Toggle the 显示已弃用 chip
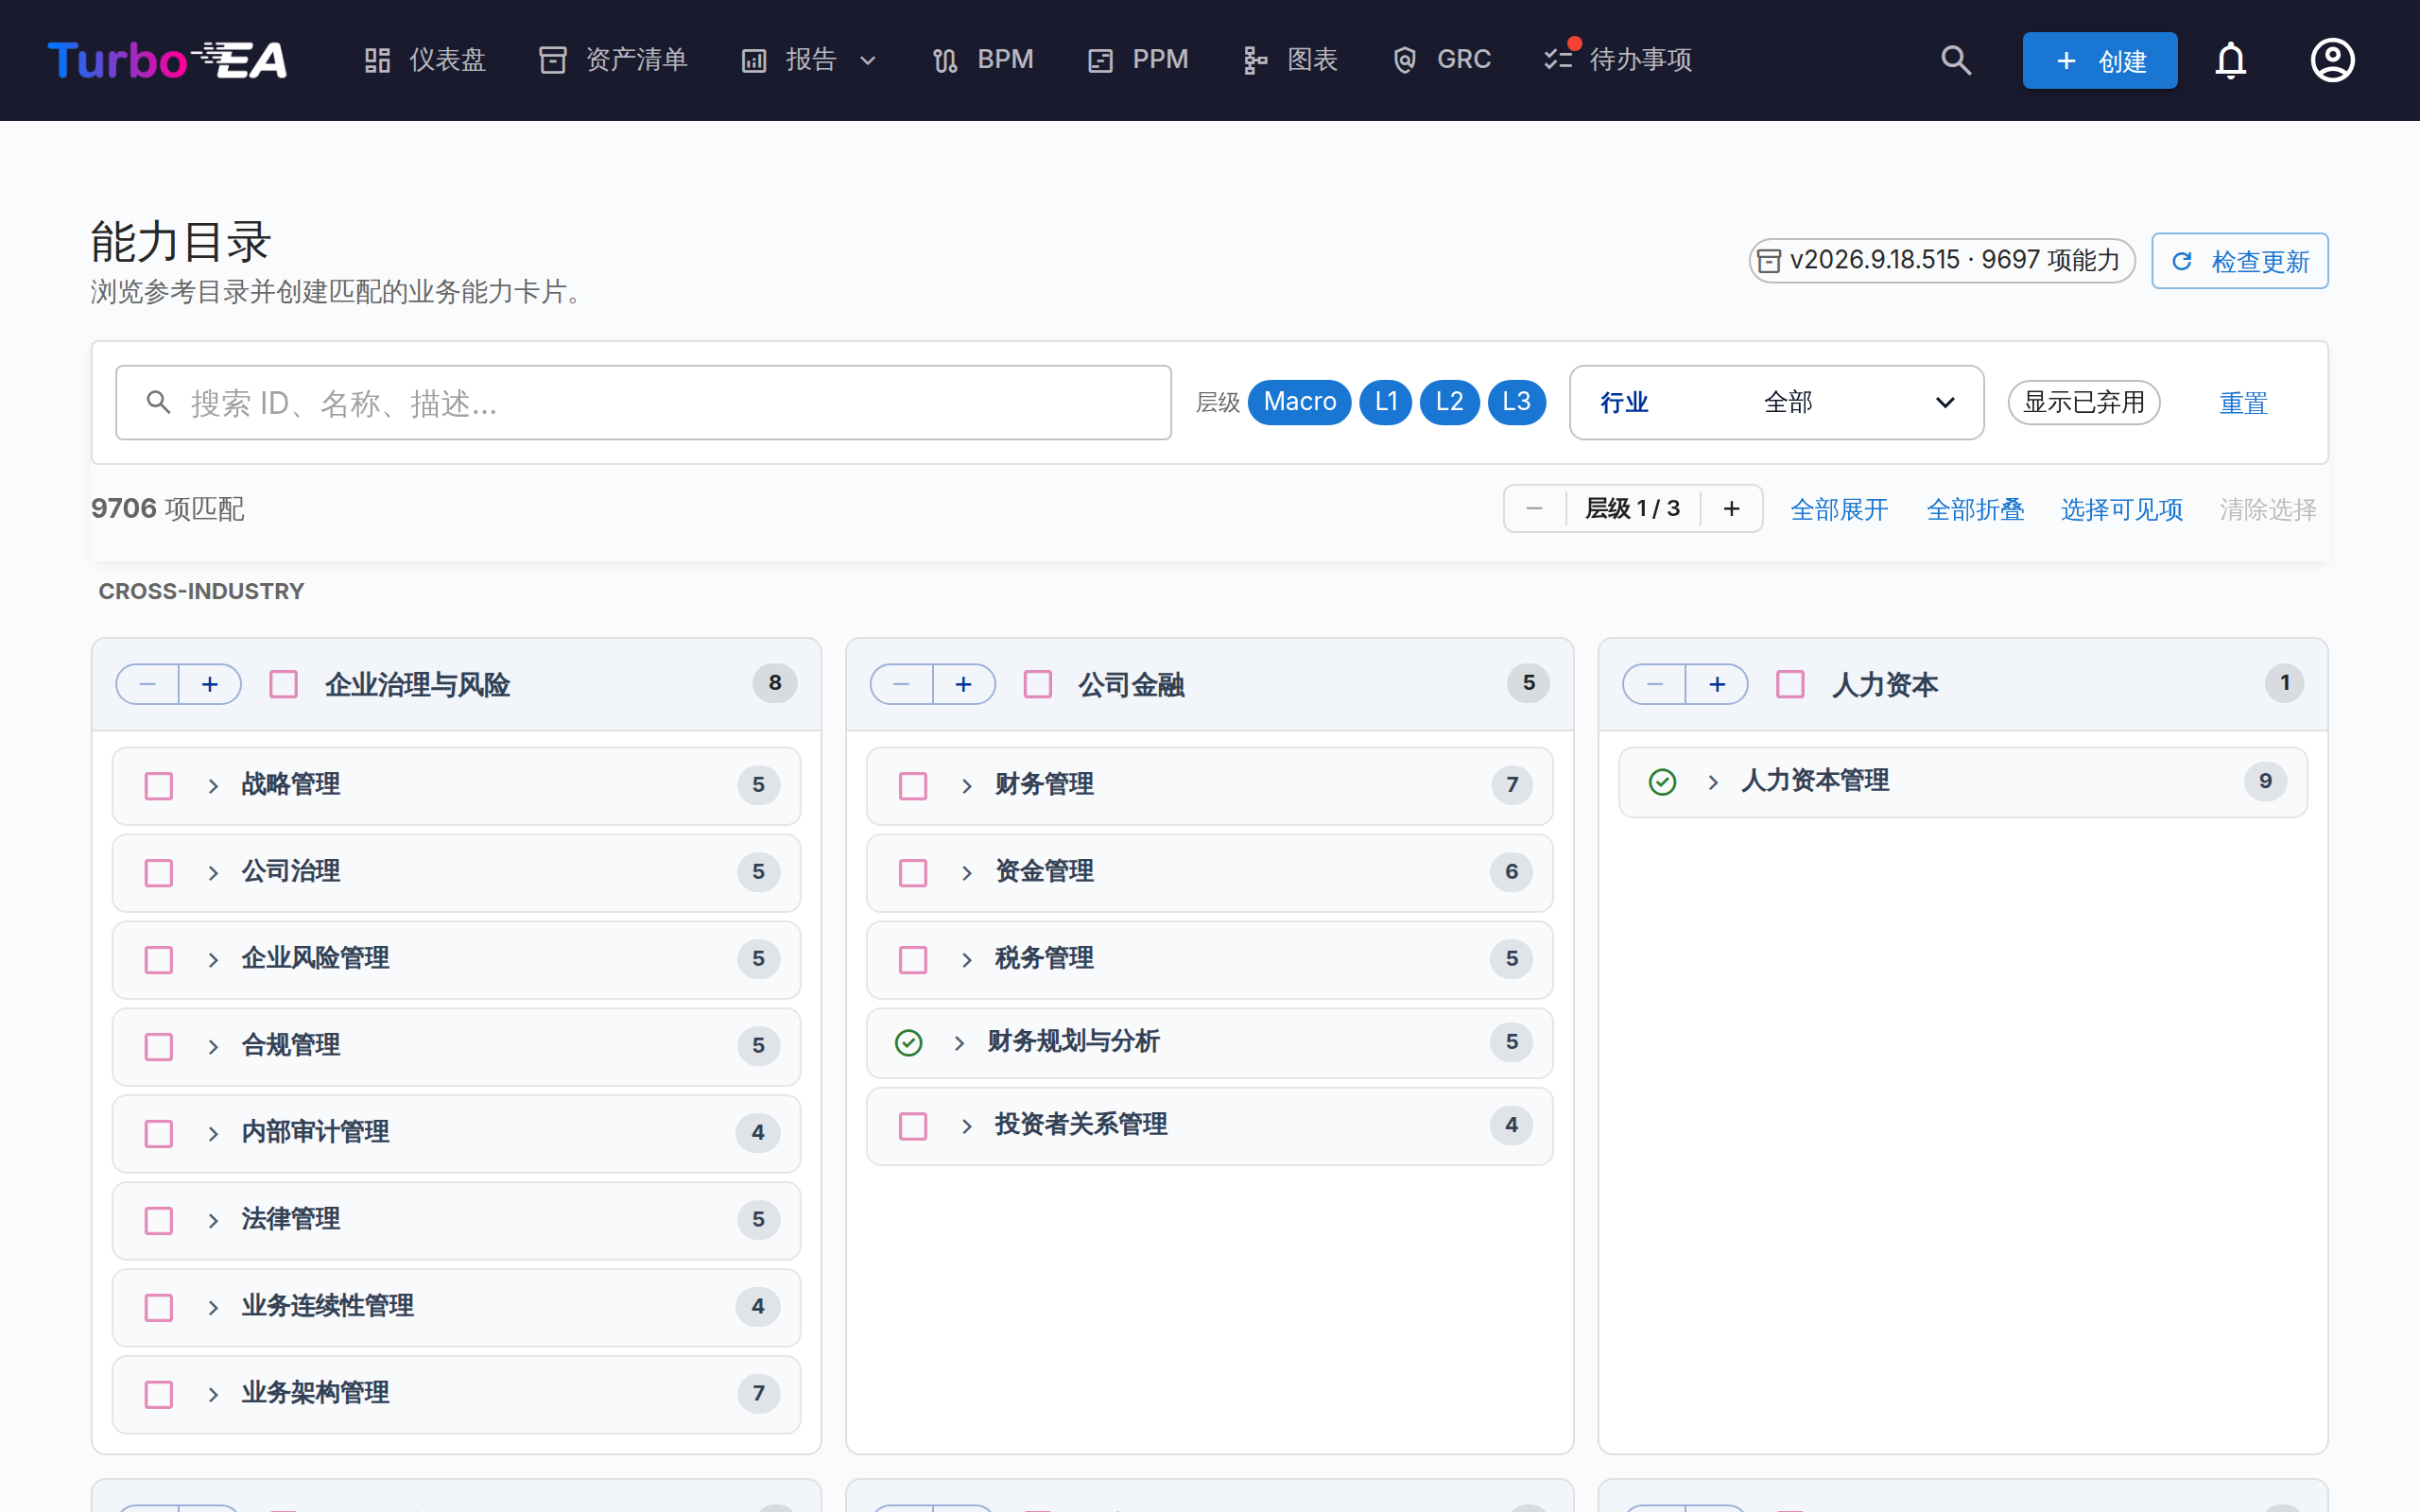 2084,403
